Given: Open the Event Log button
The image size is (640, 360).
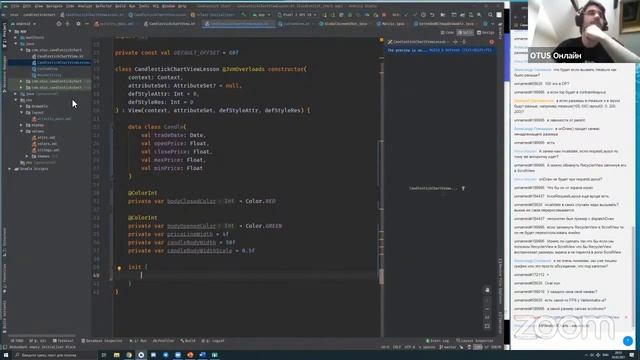Looking at the screenshot, I should coord(438,340).
